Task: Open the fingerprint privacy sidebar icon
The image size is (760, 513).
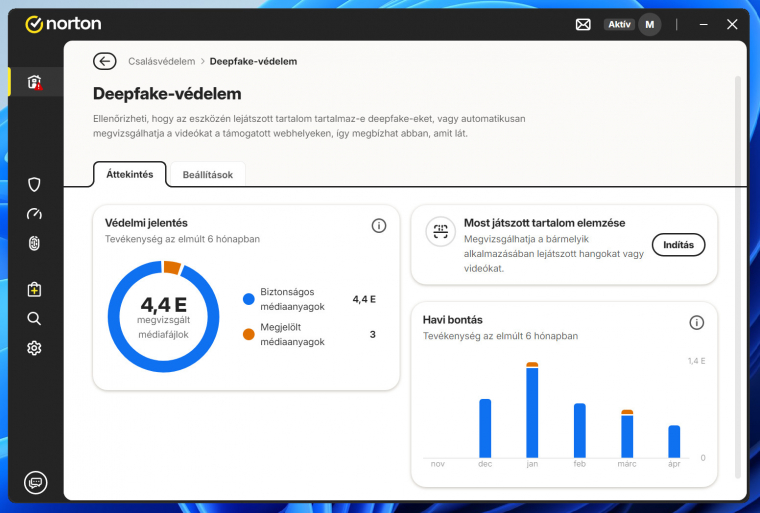Action: coord(34,243)
